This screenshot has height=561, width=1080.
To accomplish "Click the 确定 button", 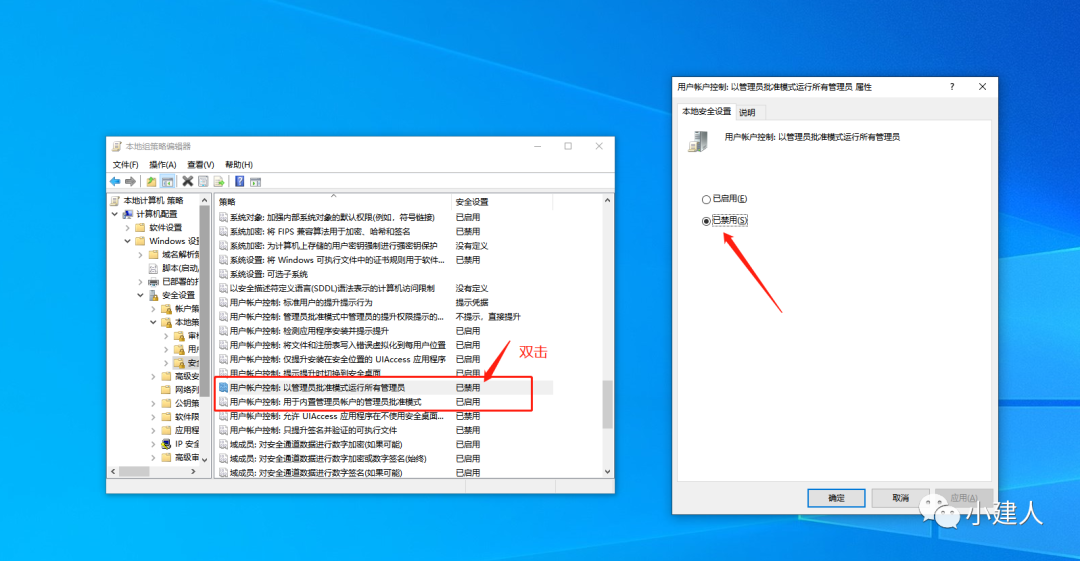I will coord(836,498).
